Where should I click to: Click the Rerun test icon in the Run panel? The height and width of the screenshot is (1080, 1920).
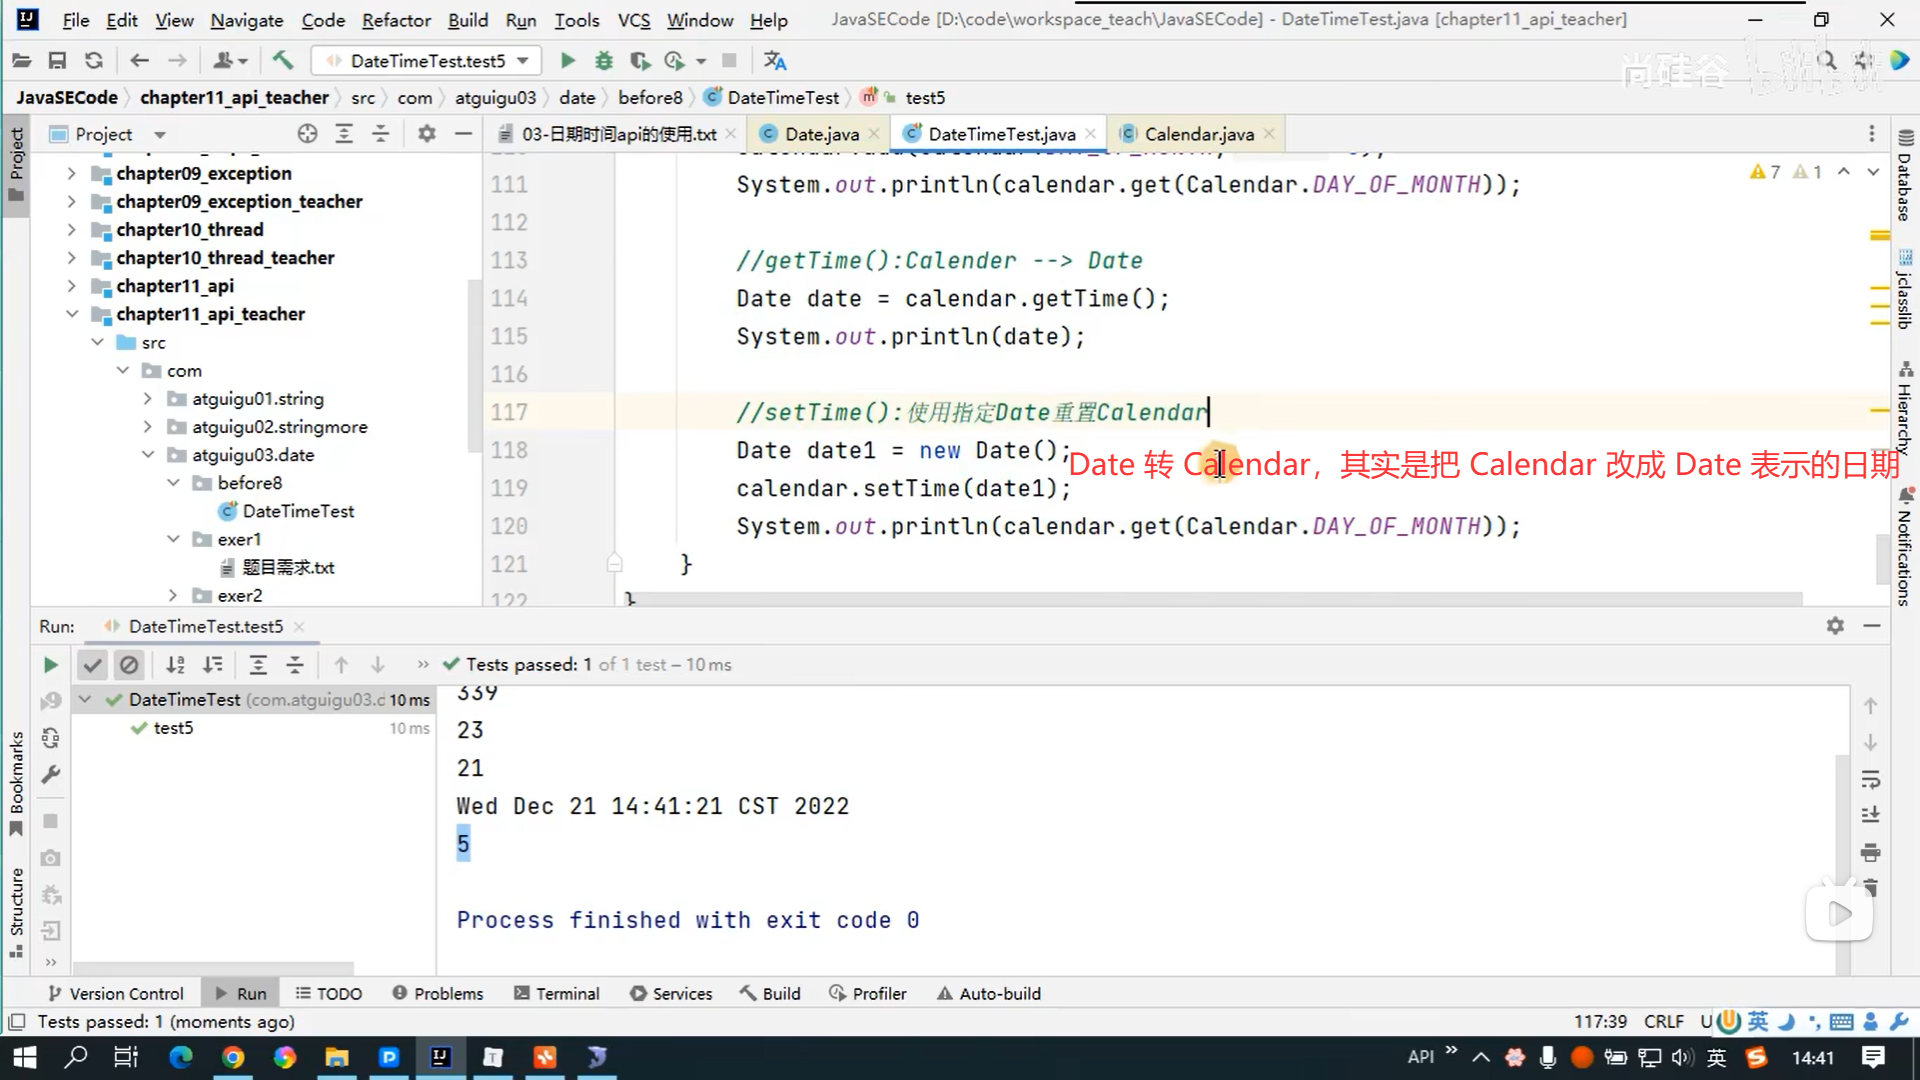click(50, 665)
